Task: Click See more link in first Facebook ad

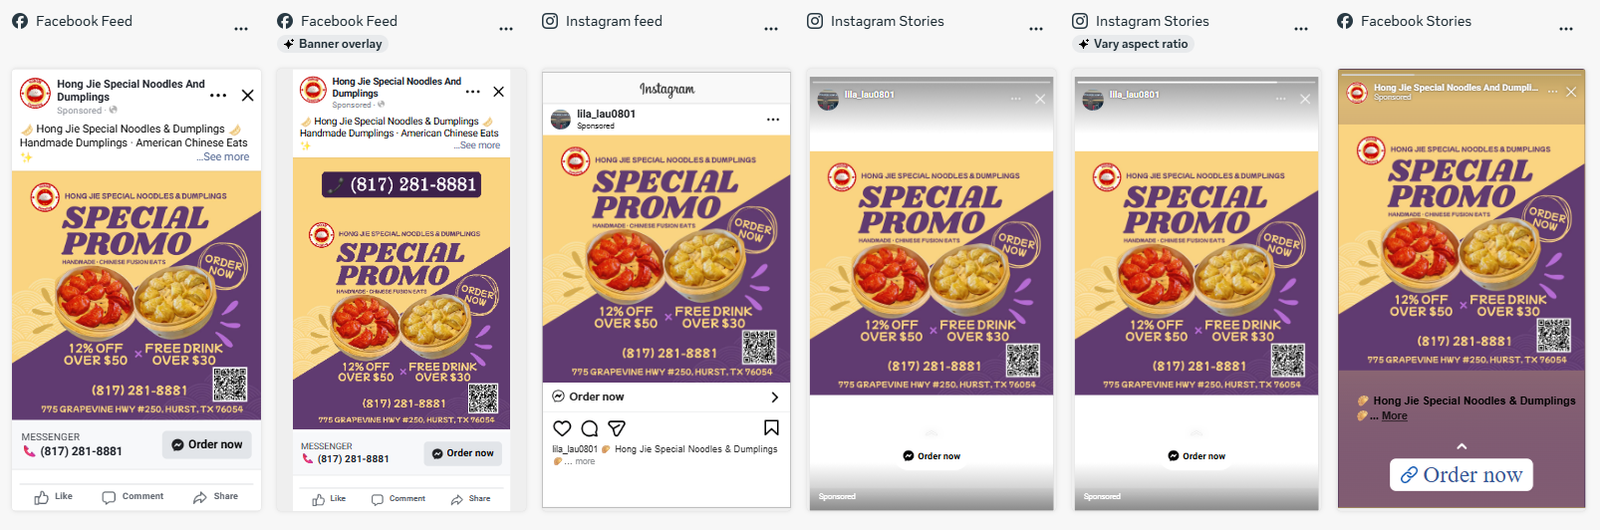Action: (223, 157)
